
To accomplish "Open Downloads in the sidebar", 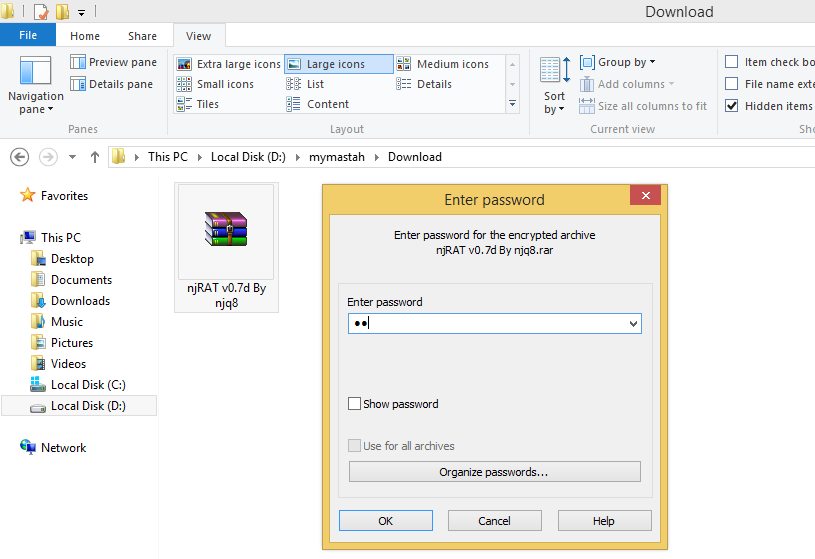I will tap(70, 301).
